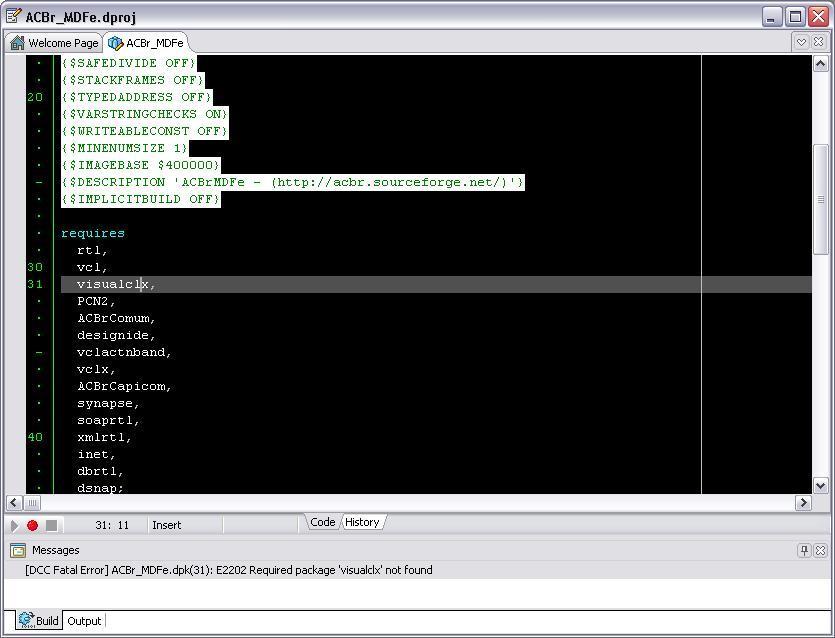Click the 'inet,' code line
This screenshot has height=638, width=835.
96,454
